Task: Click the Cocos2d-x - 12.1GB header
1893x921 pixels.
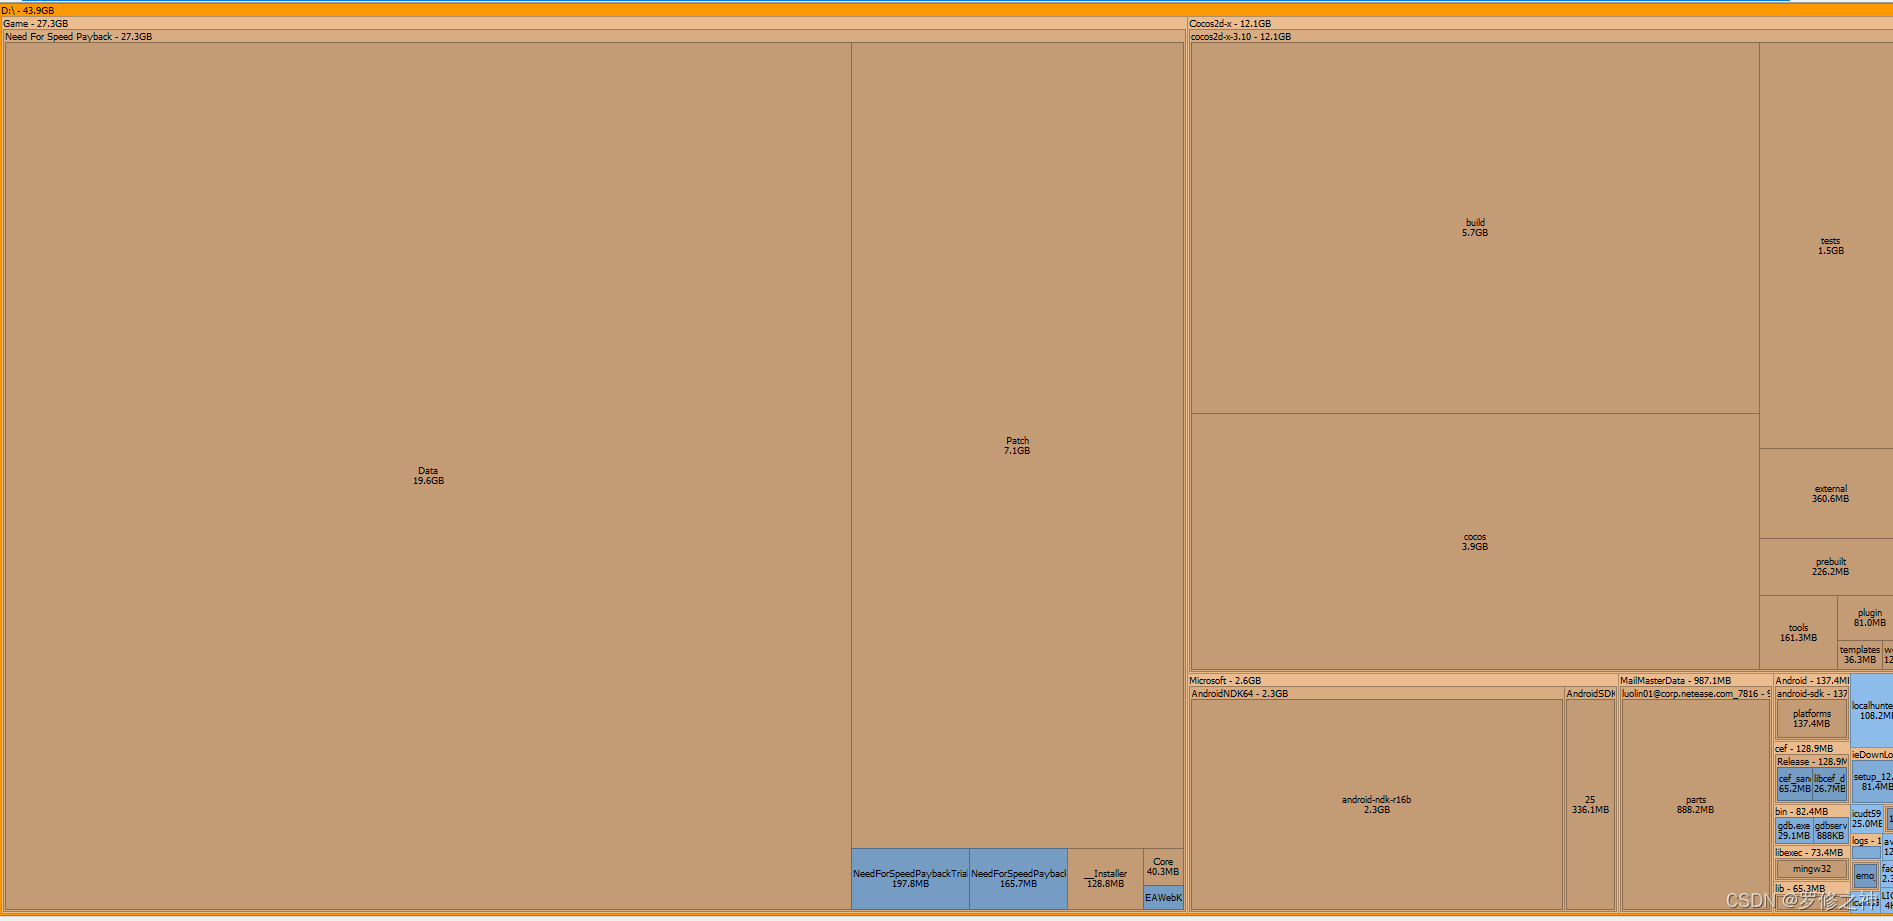Action: click(x=1540, y=23)
